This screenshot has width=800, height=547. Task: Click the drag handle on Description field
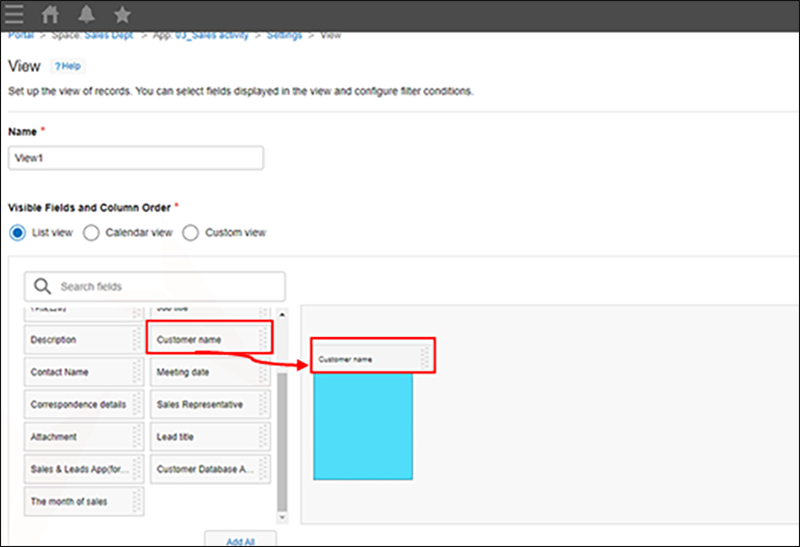click(x=137, y=340)
